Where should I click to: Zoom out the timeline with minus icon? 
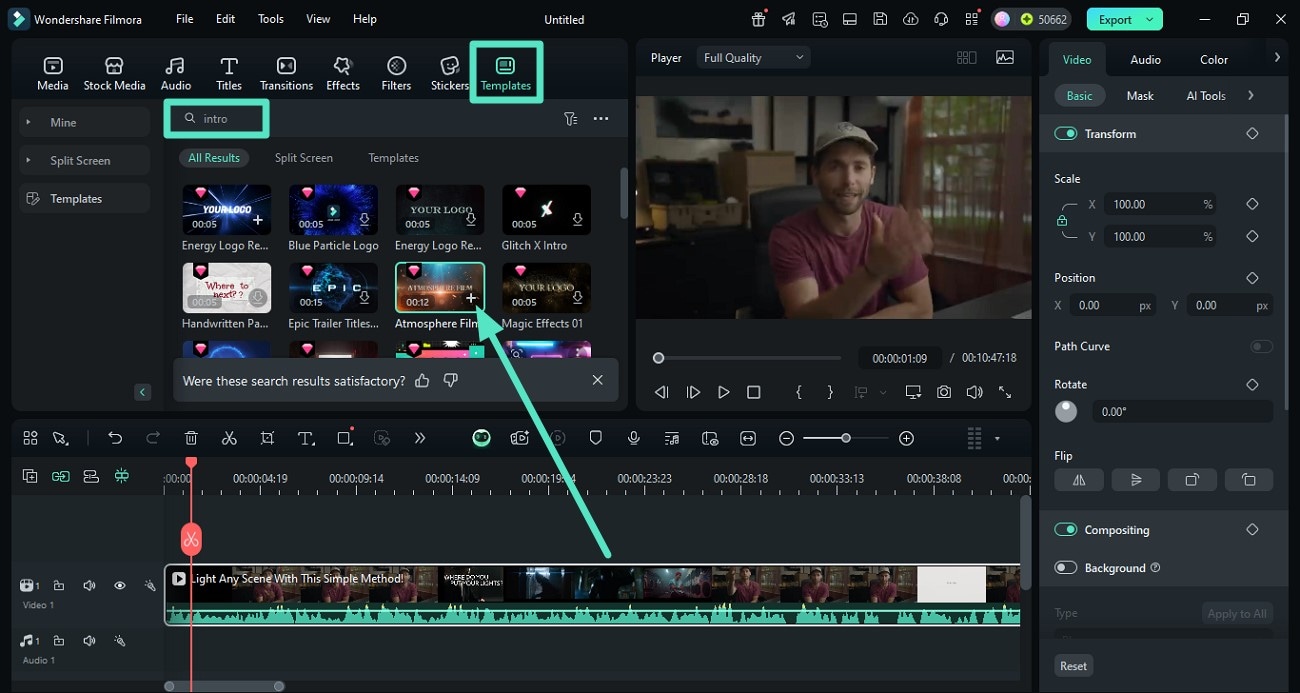coord(787,438)
